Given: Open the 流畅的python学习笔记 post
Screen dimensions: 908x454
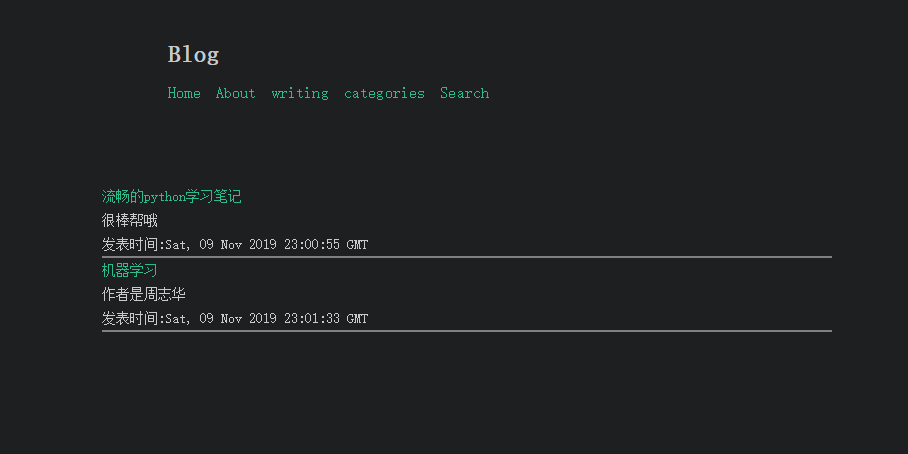Looking at the screenshot, I should [171, 197].
